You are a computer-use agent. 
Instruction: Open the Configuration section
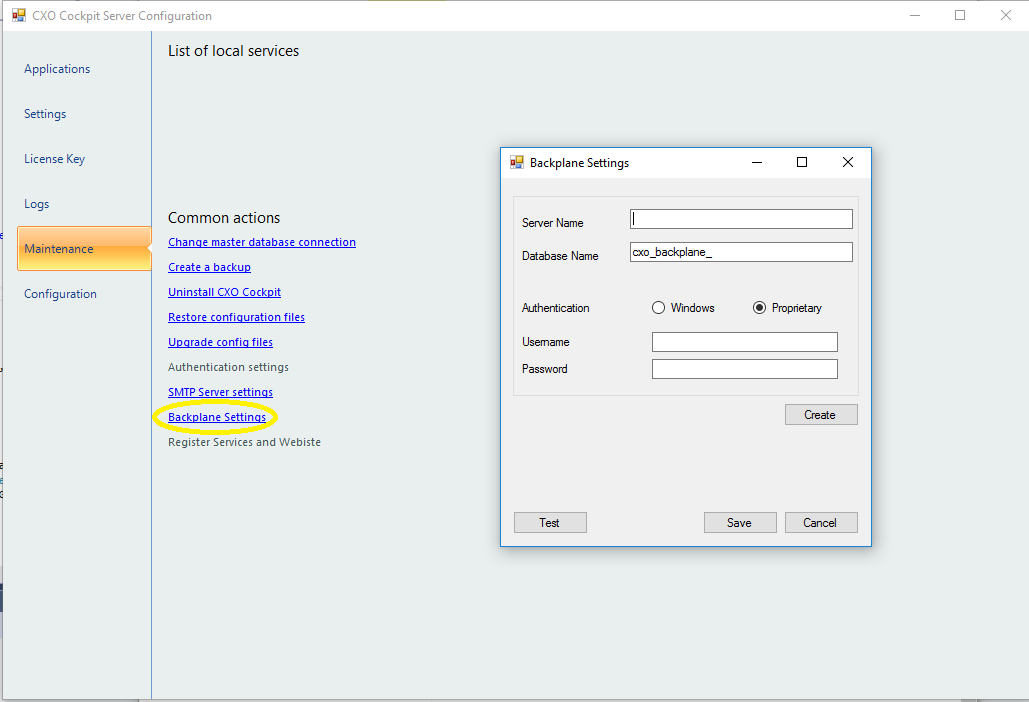pyautogui.click(x=60, y=294)
